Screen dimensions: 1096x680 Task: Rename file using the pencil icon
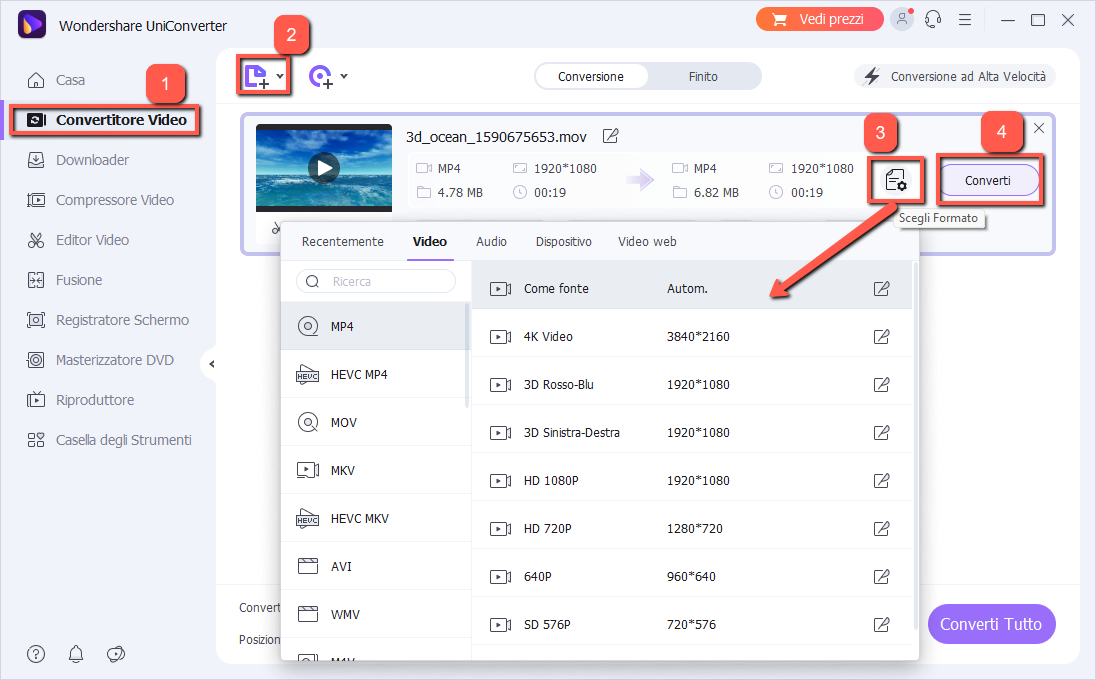click(610, 136)
